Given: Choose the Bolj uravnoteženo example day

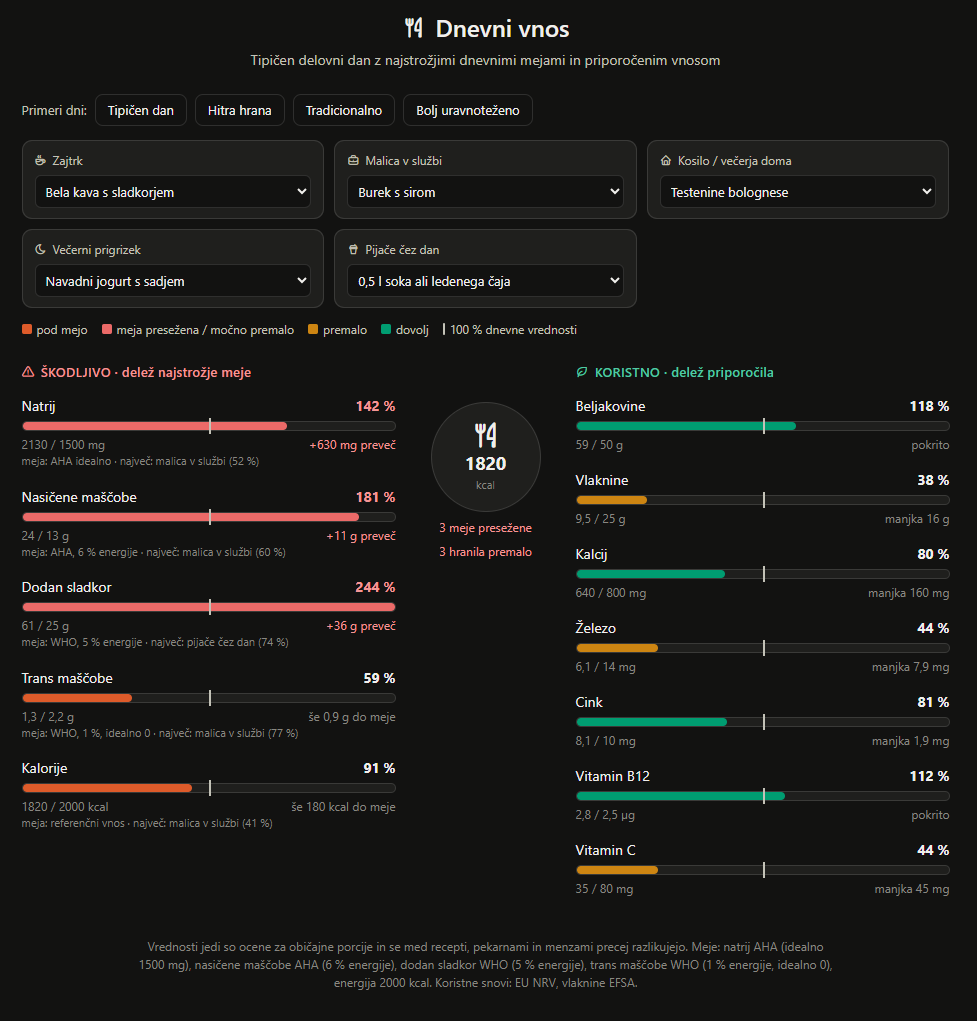Looking at the screenshot, I should [x=468, y=110].
